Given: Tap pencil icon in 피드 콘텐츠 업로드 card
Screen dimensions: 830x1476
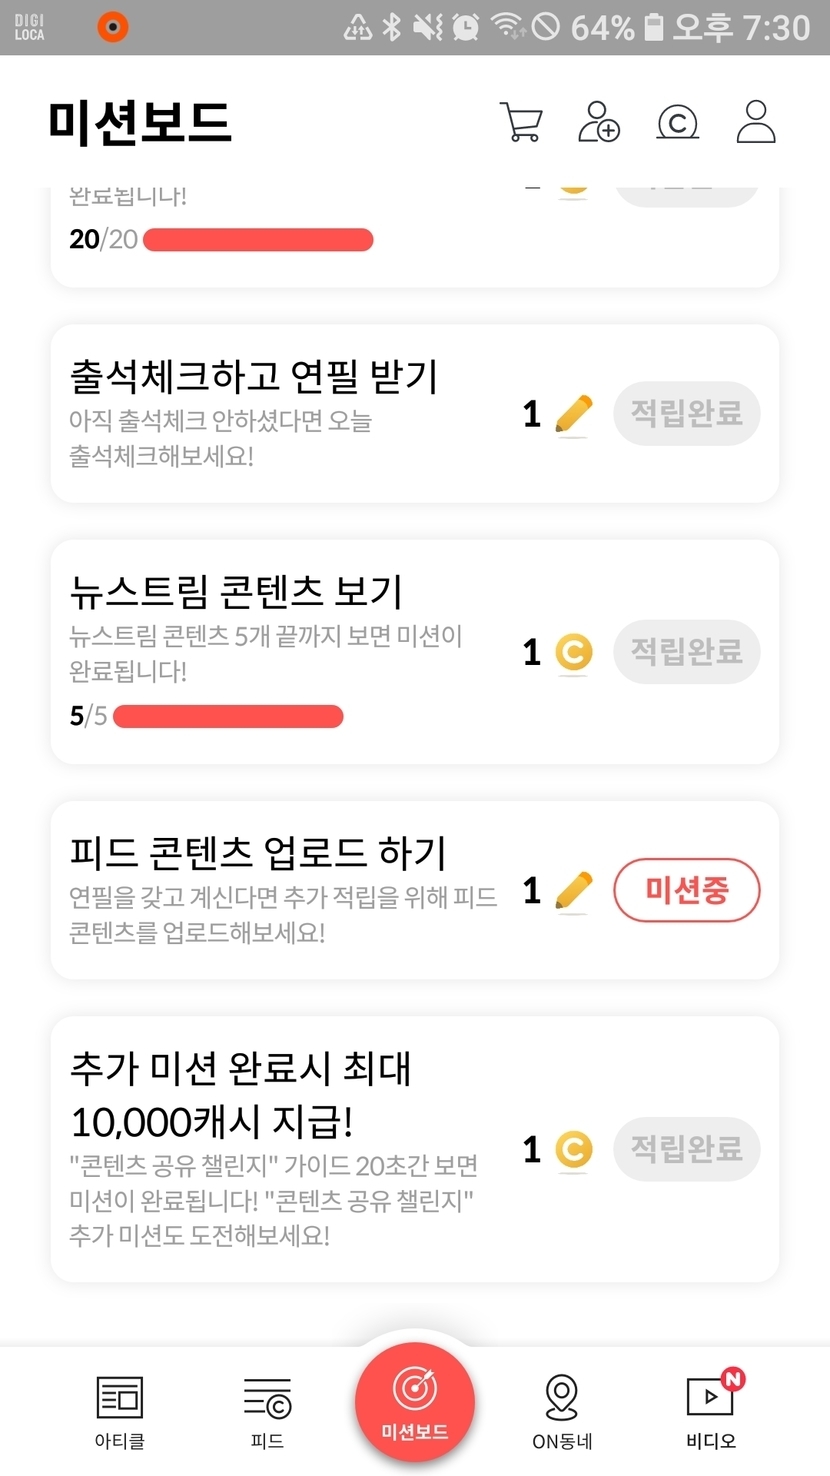Looking at the screenshot, I should pyautogui.click(x=573, y=891).
